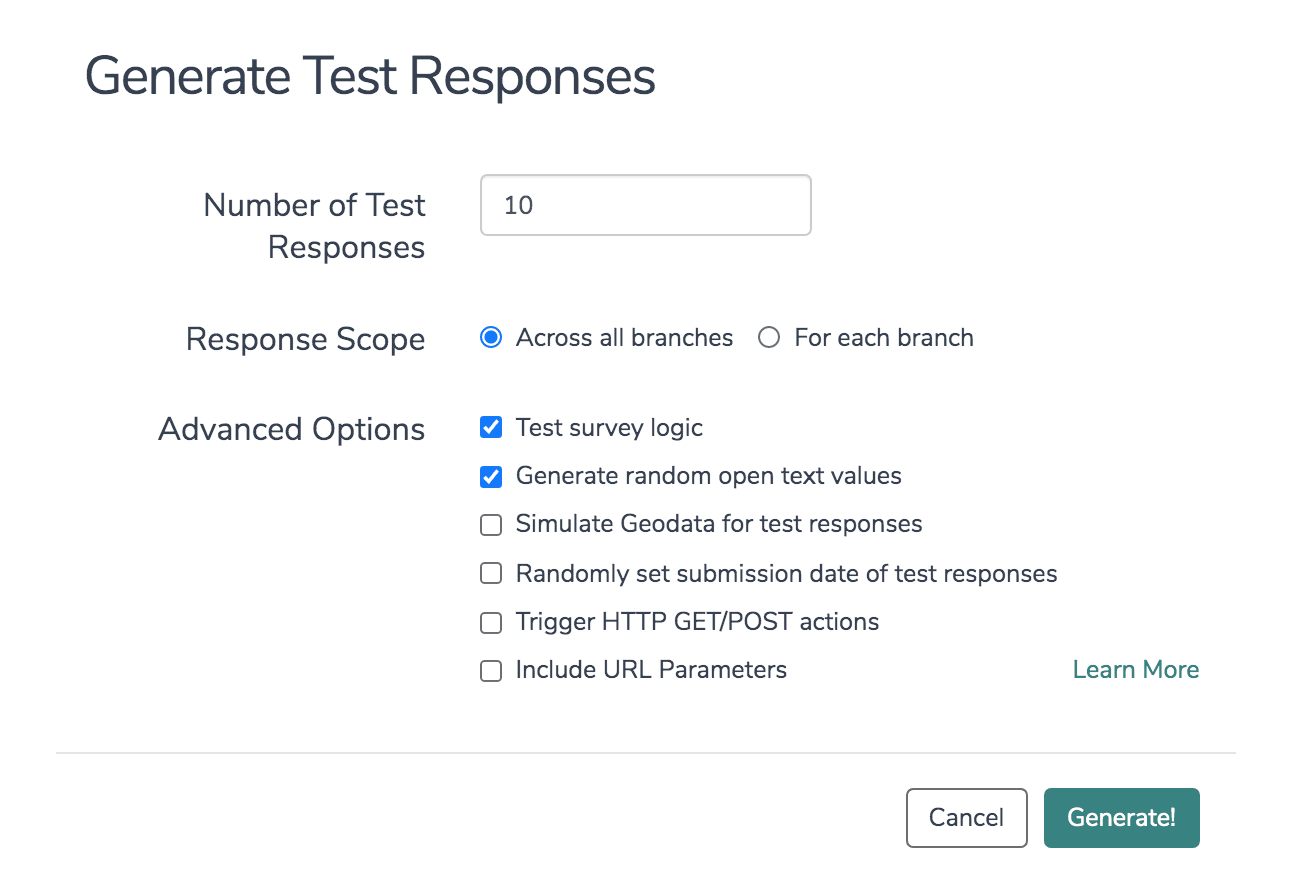Enable Trigger HTTP GET/POST actions checkbox

[x=491, y=623]
